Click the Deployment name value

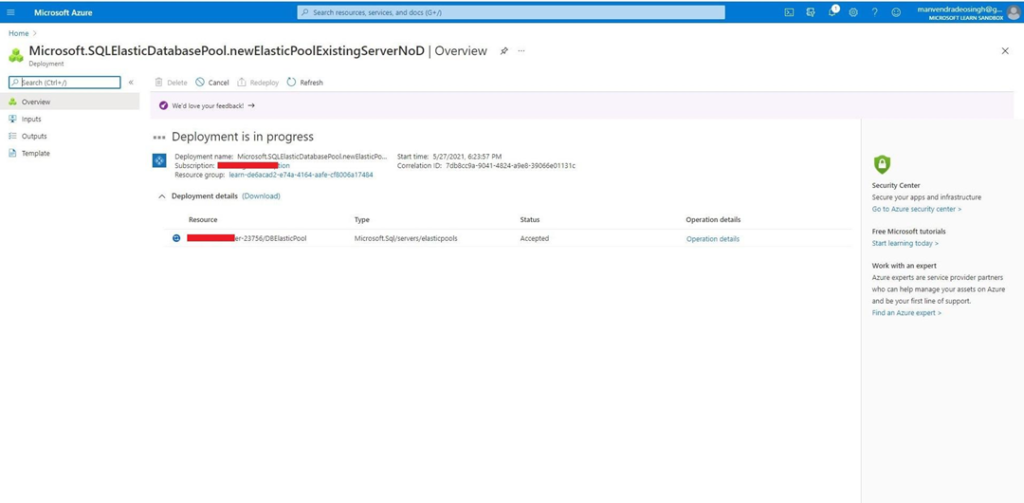[x=312, y=157]
